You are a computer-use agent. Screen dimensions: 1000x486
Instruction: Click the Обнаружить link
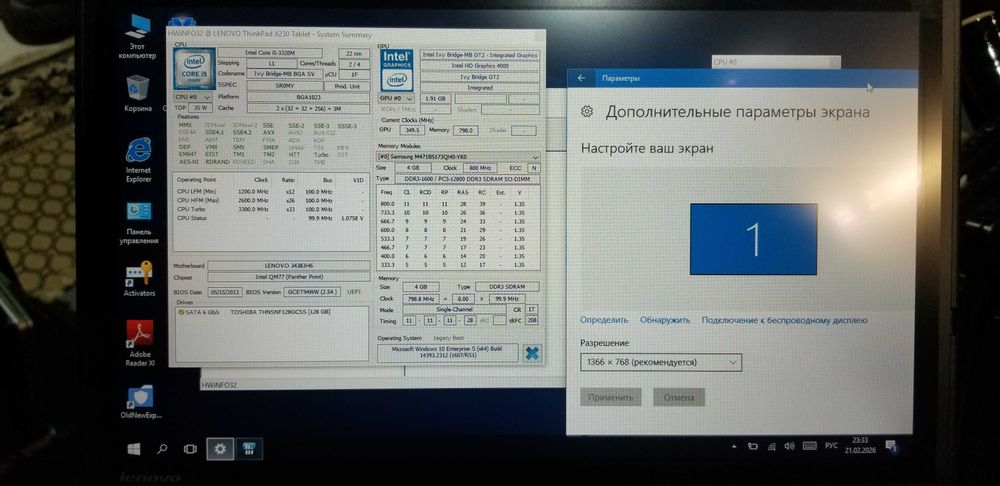[665, 320]
